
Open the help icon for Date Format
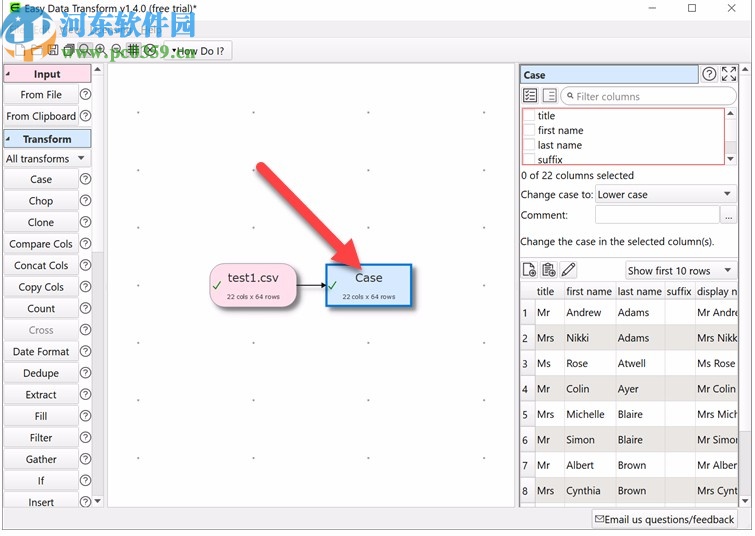coord(85,351)
